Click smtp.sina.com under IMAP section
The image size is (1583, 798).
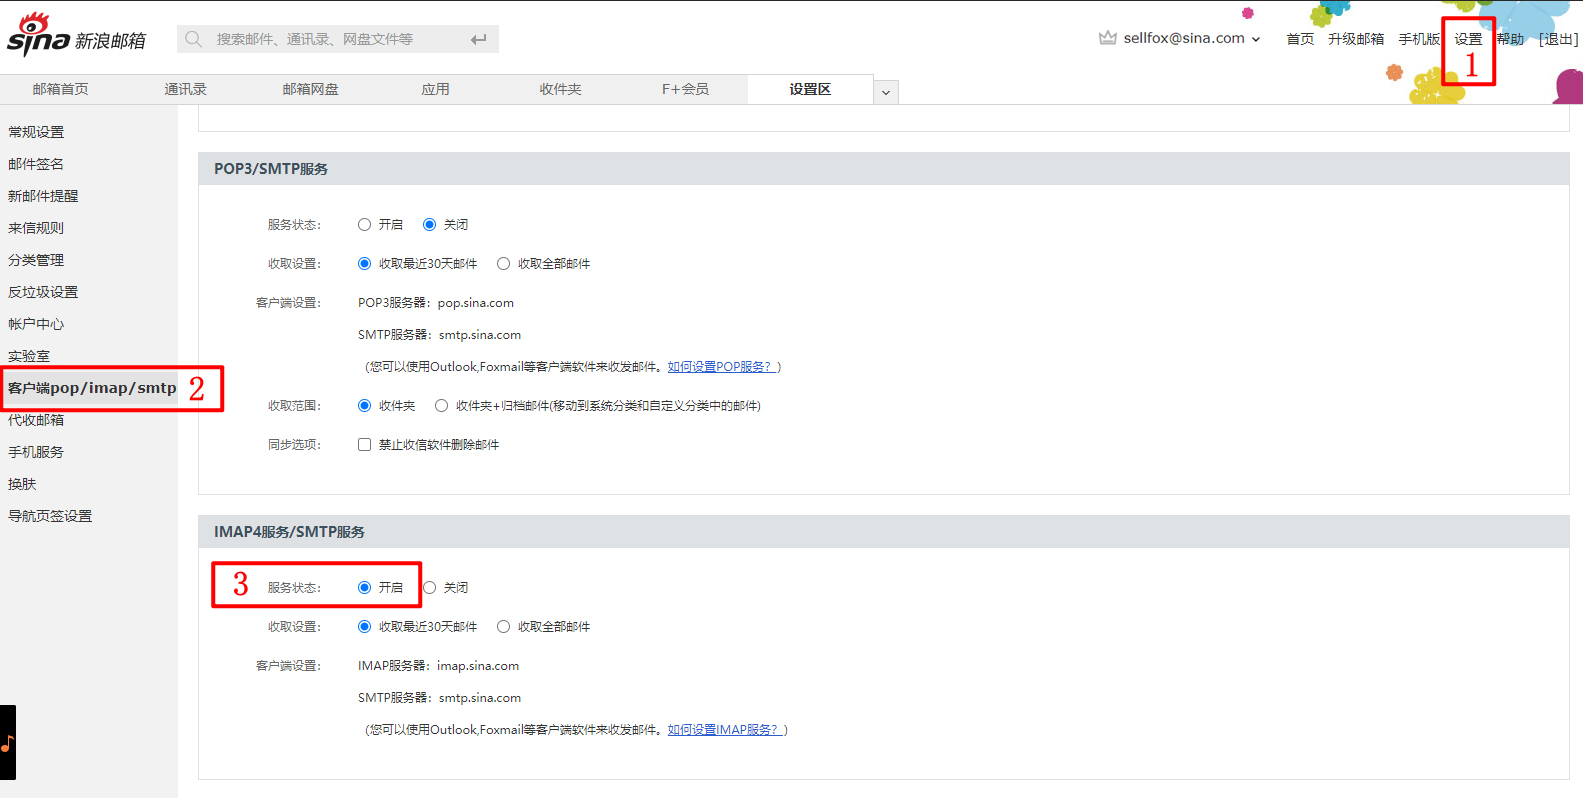point(480,698)
